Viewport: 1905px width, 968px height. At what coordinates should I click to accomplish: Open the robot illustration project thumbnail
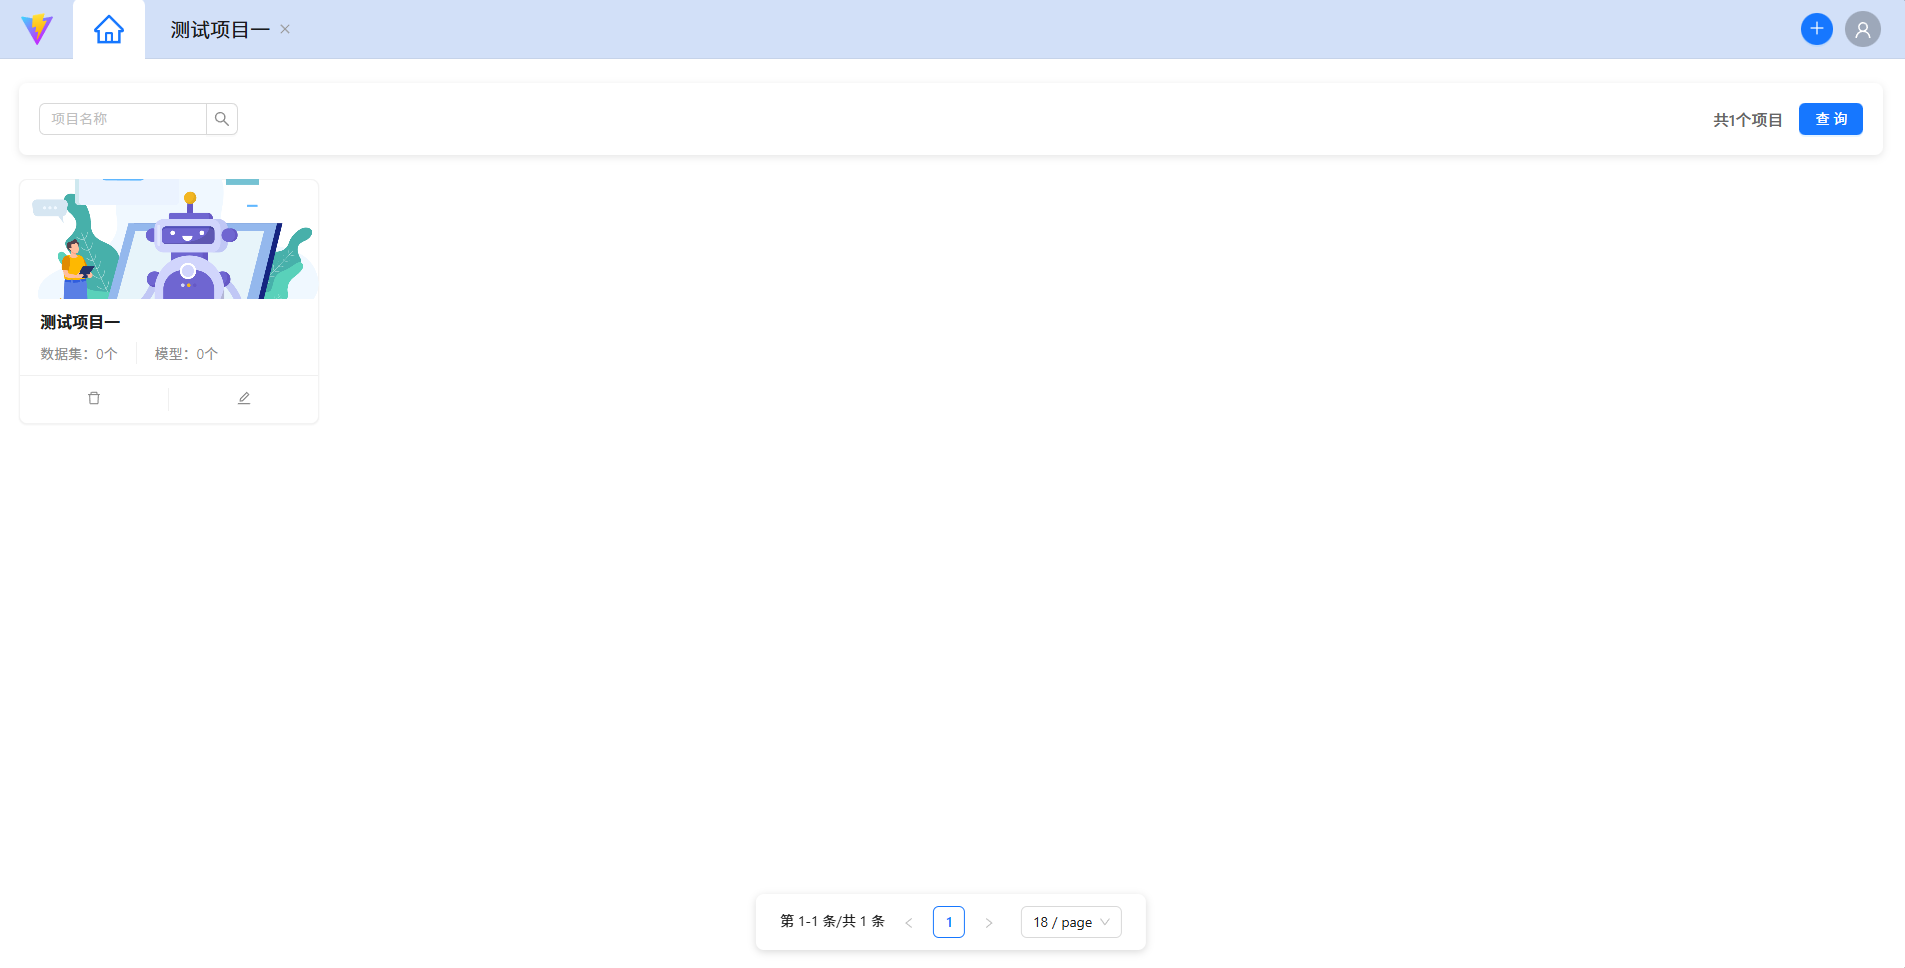point(169,240)
